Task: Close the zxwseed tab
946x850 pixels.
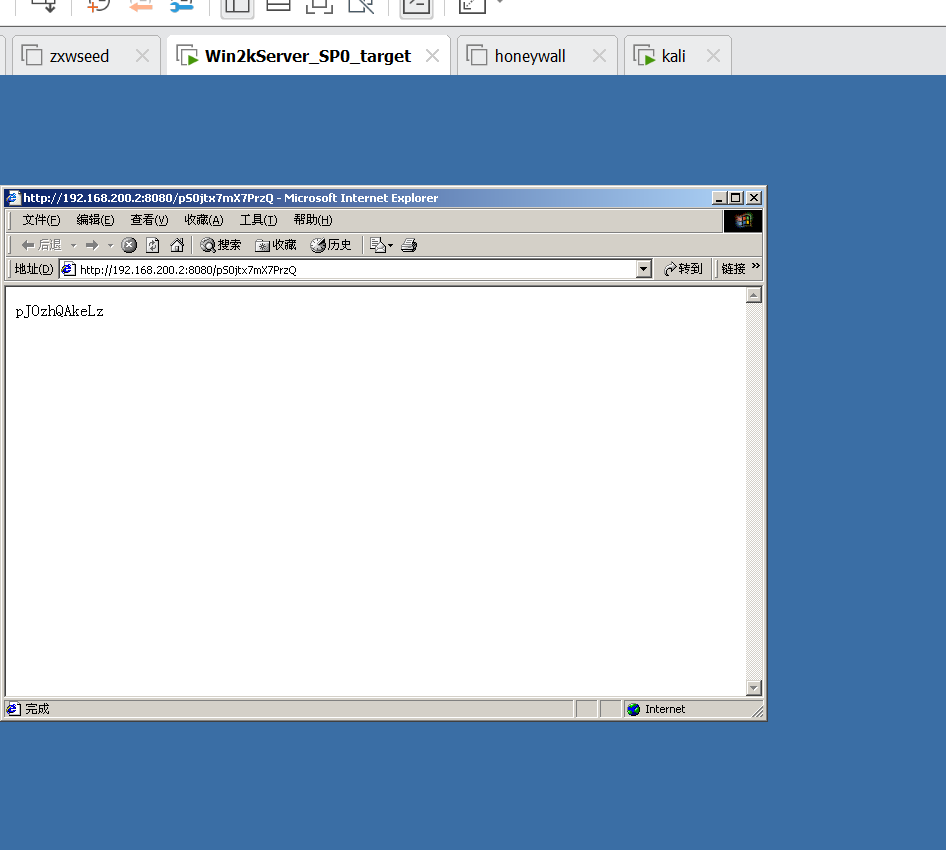Action: 142,56
